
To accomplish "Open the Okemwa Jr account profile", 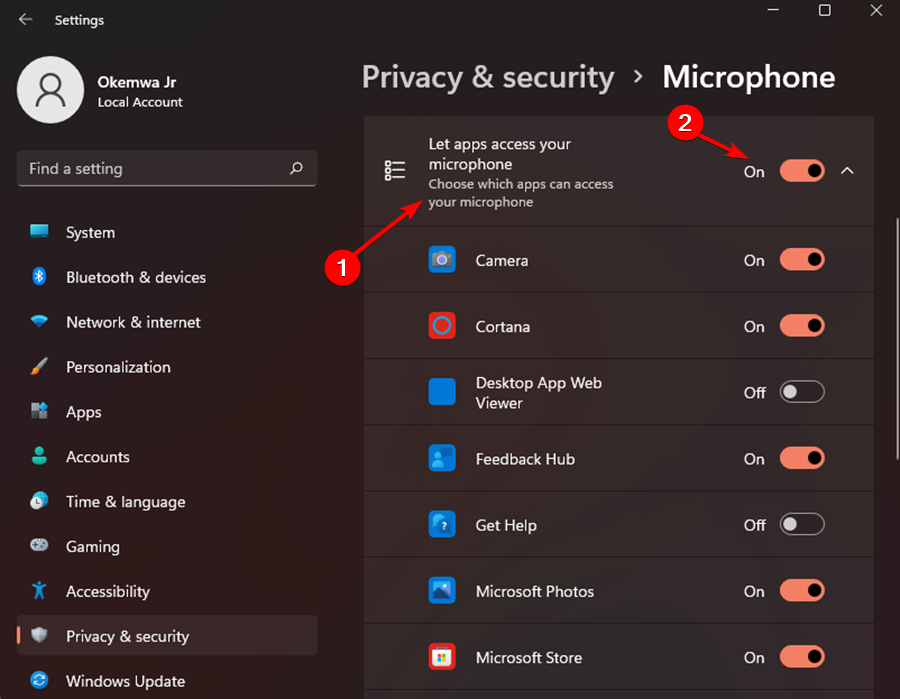I will tap(100, 90).
